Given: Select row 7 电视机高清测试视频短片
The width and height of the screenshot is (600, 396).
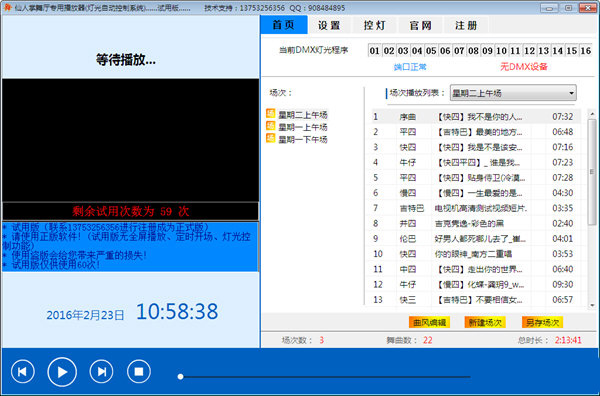Looking at the screenshot, I should pos(476,208).
